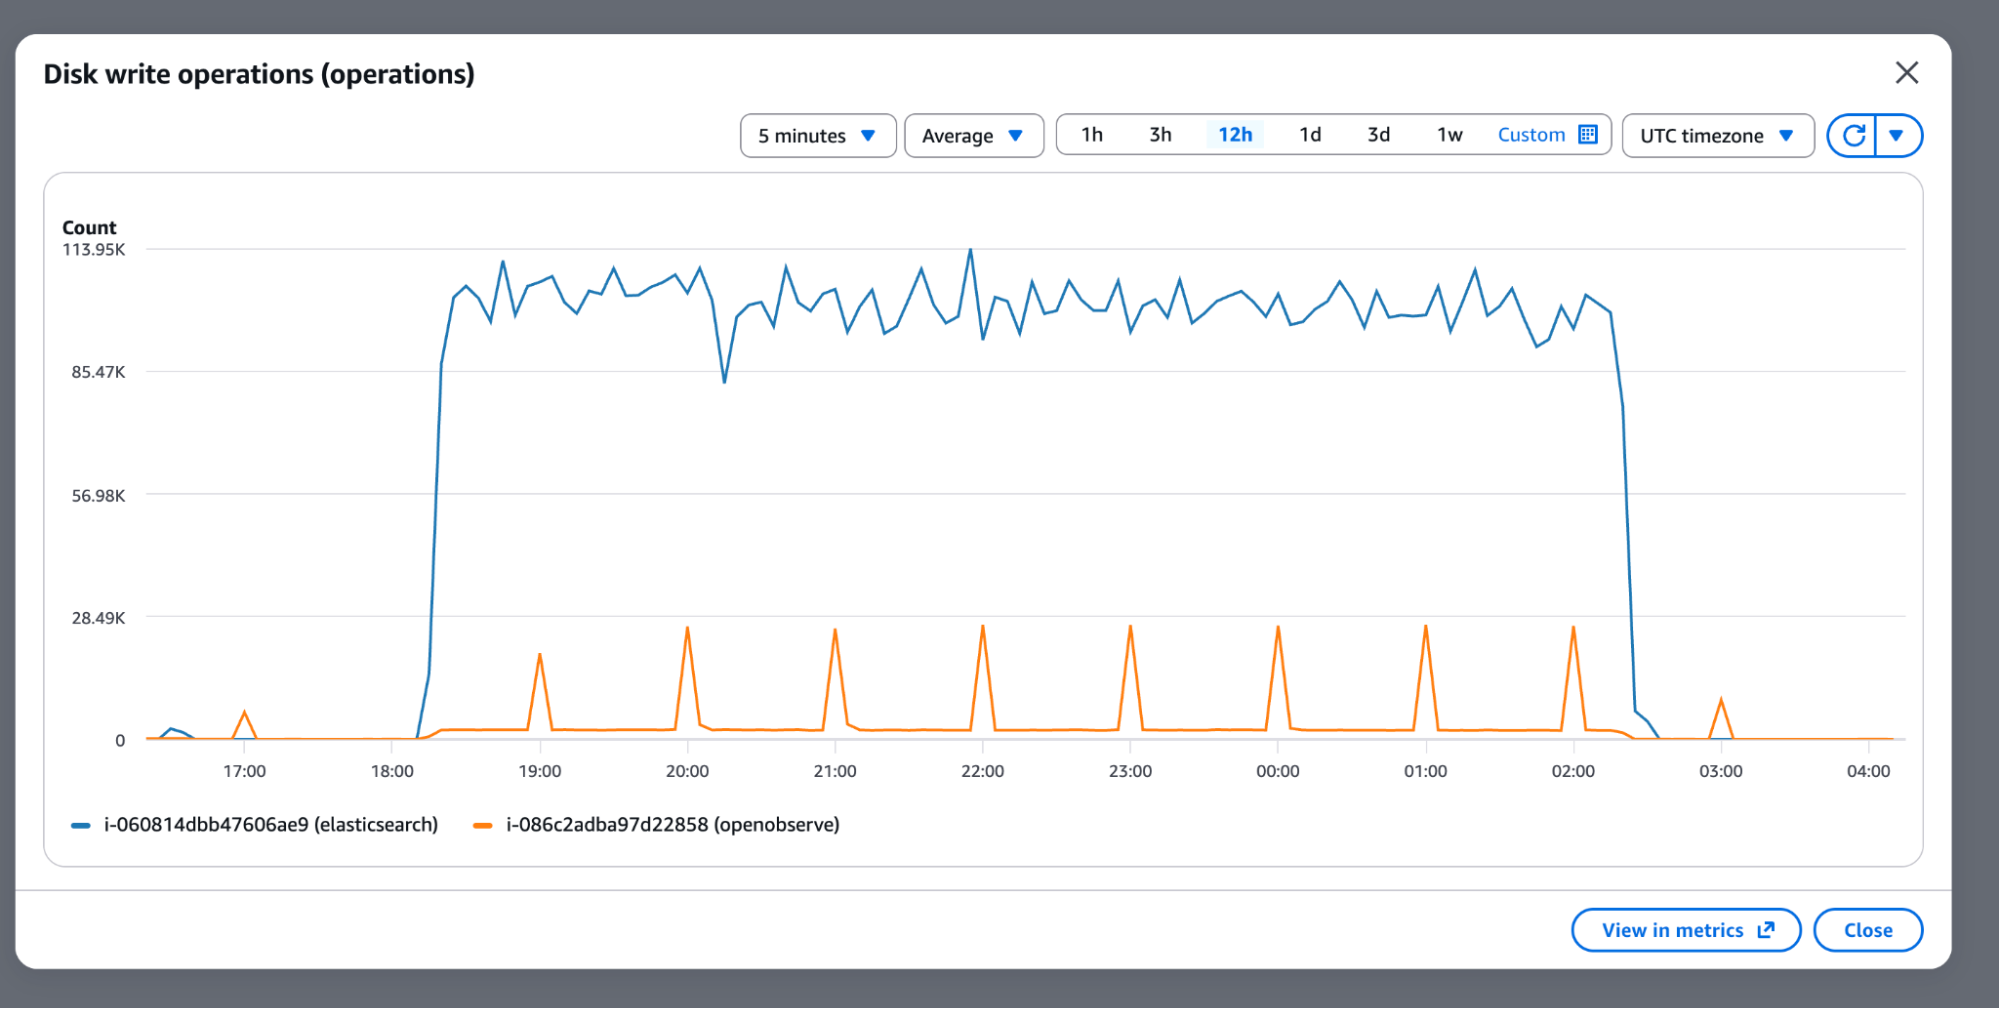Click the i-060814dbb47606ae9 (elasticsearch) legend label
This screenshot has width=1999, height=1009.
(271, 825)
